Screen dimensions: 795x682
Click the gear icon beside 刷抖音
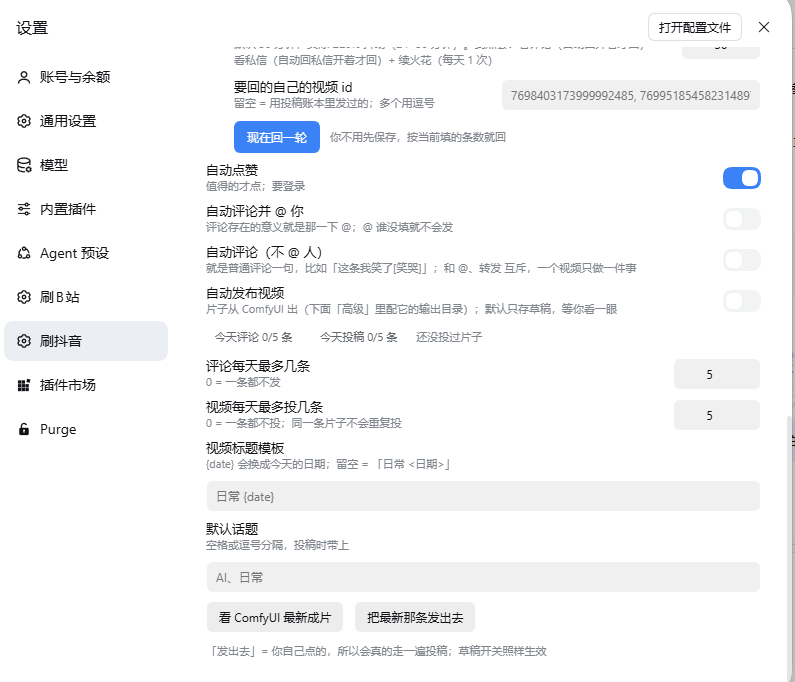tap(24, 341)
